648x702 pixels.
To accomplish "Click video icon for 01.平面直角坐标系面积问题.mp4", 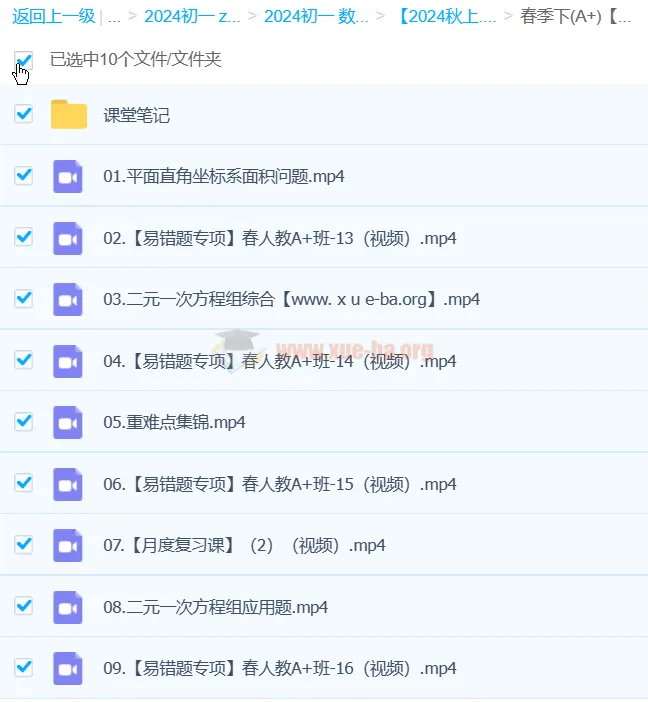I will pyautogui.click(x=68, y=176).
